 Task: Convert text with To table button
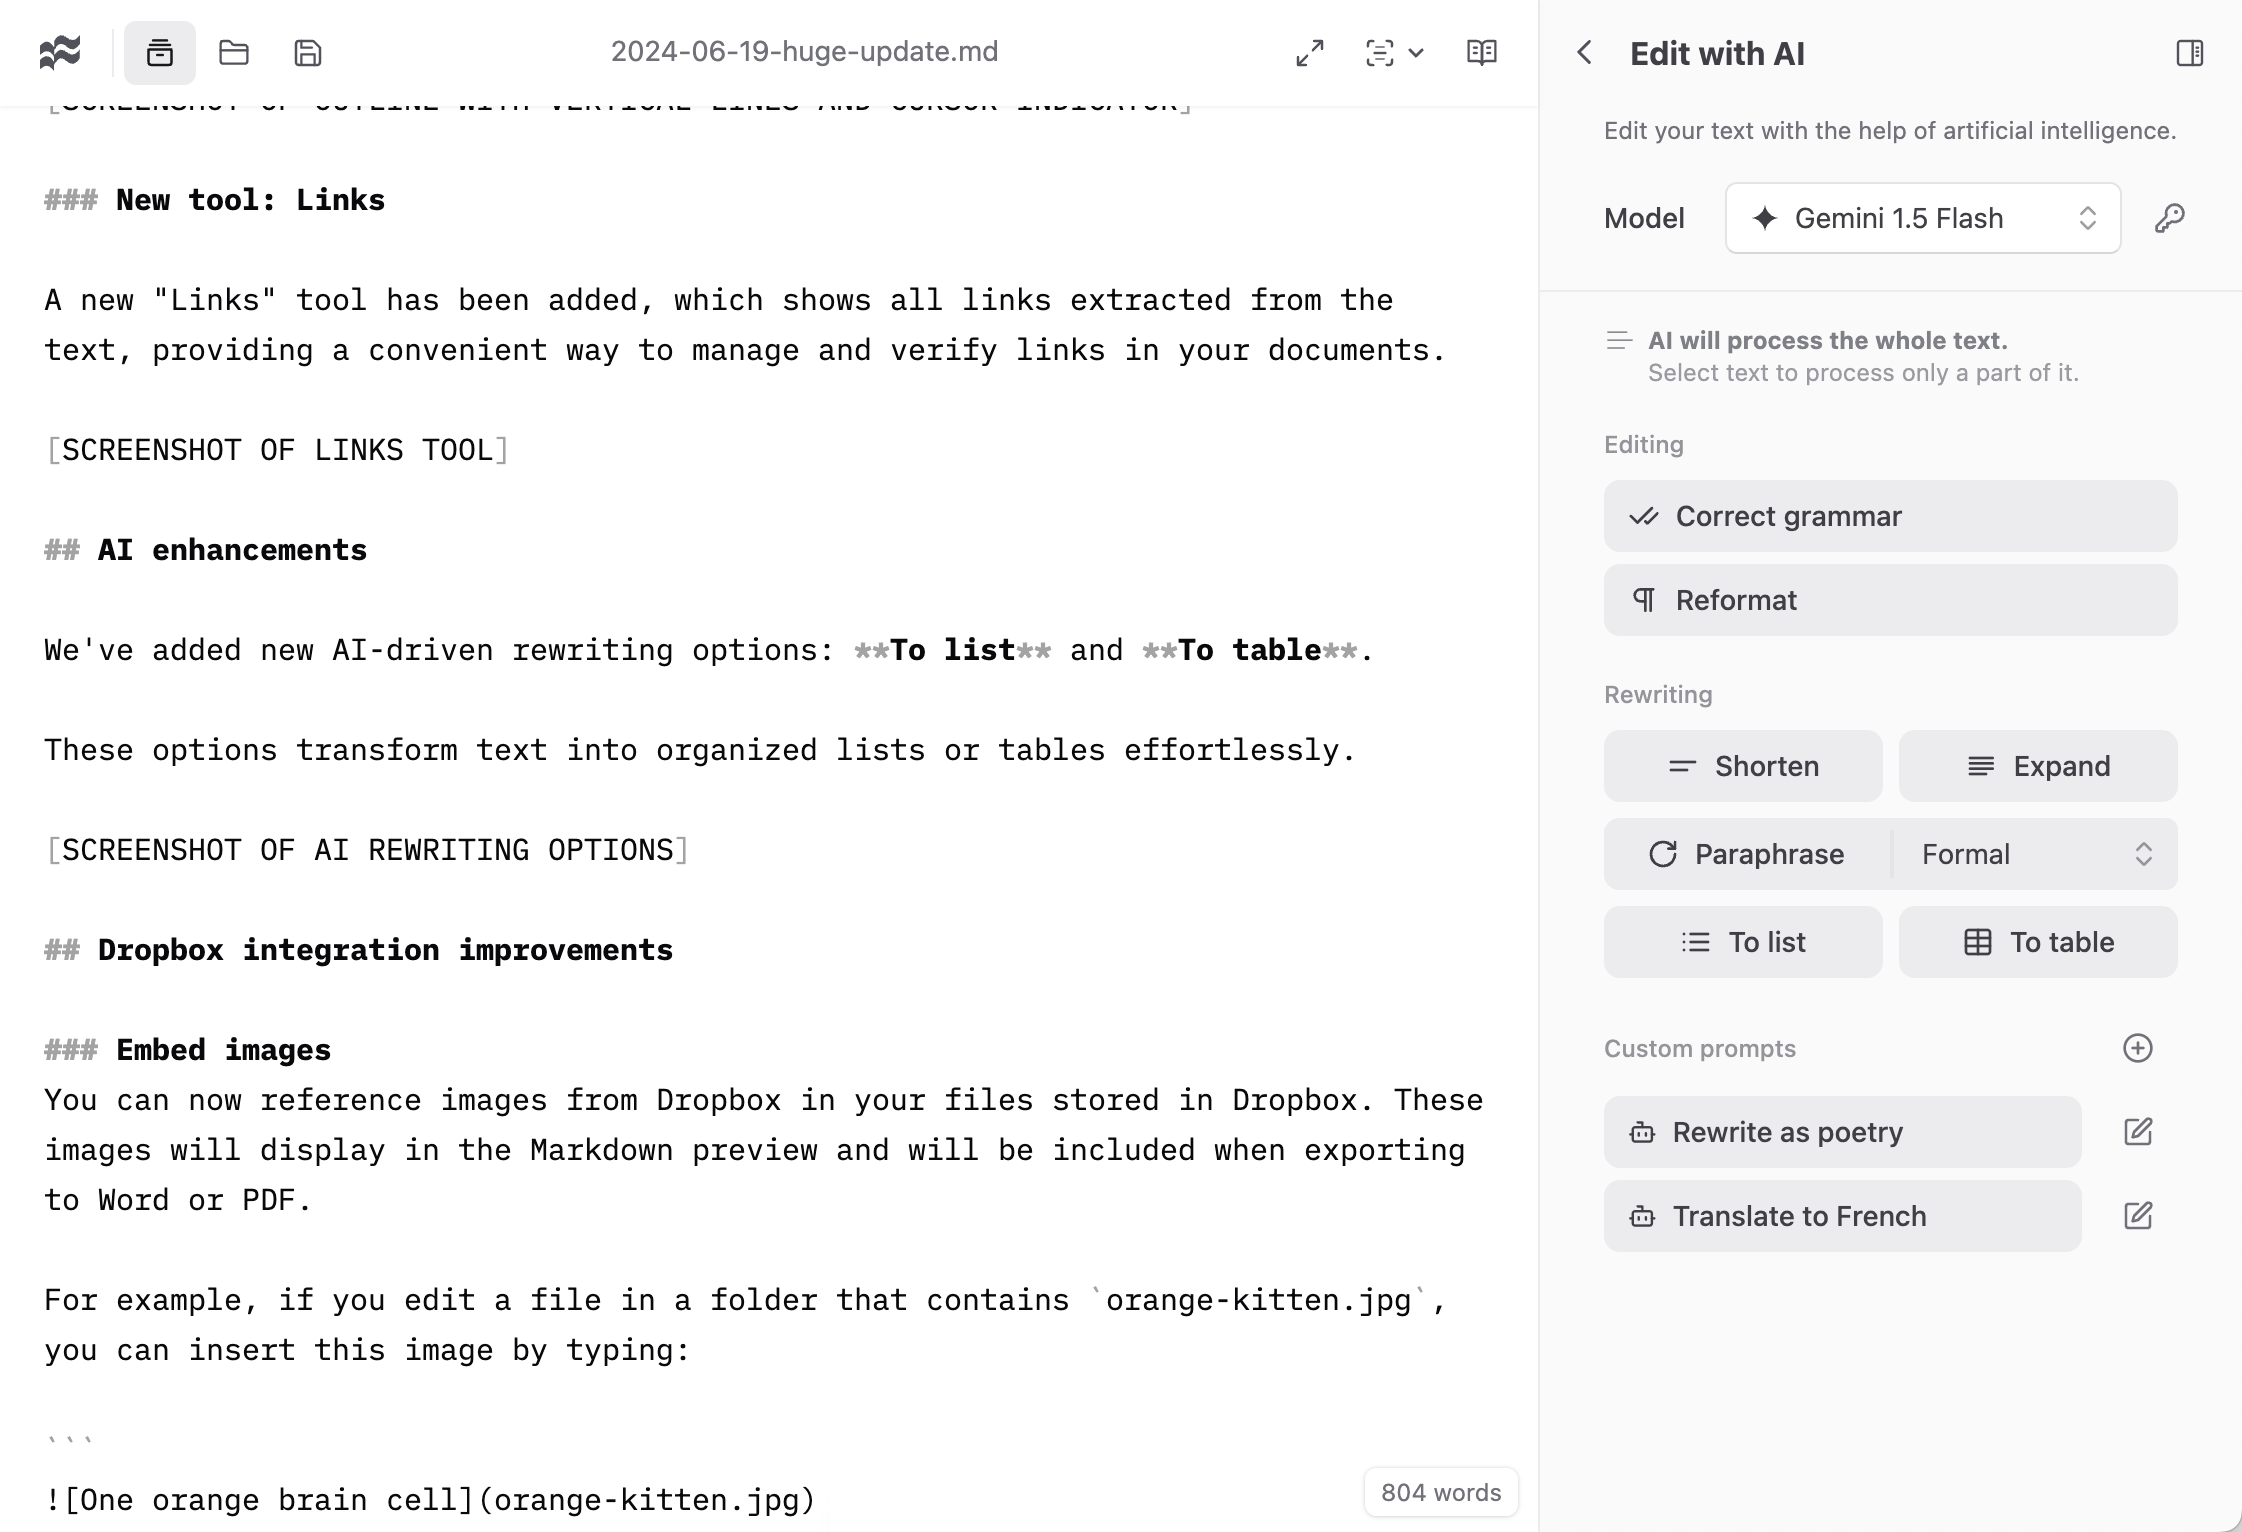(x=2037, y=942)
